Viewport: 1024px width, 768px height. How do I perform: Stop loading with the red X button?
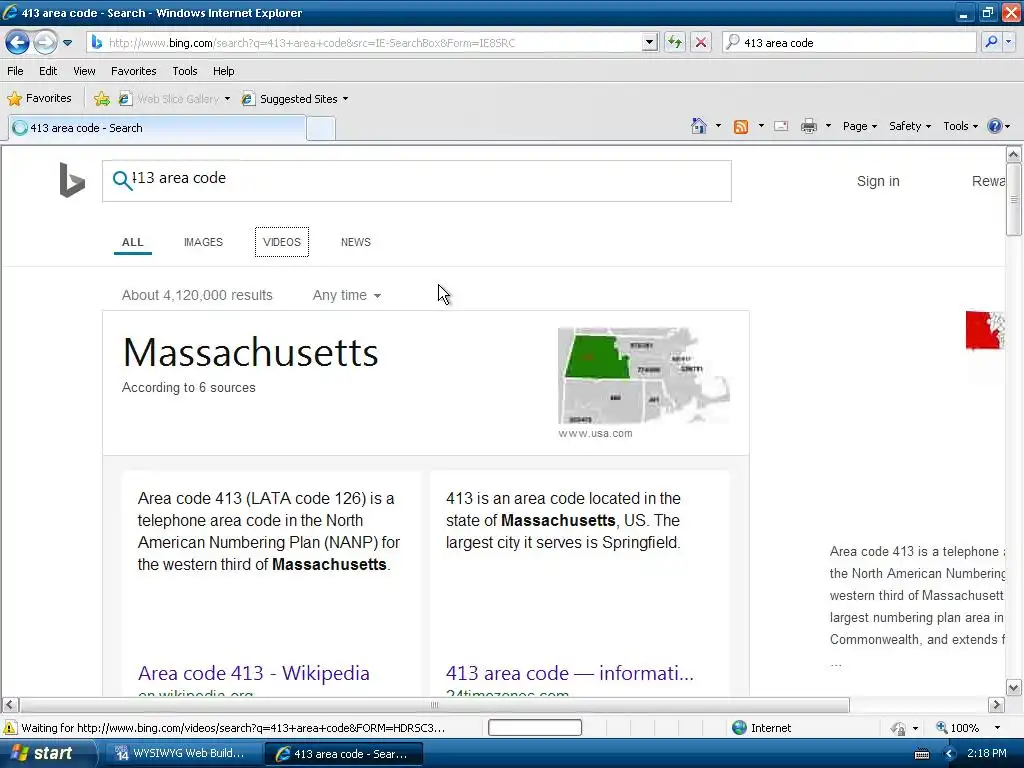click(x=701, y=42)
